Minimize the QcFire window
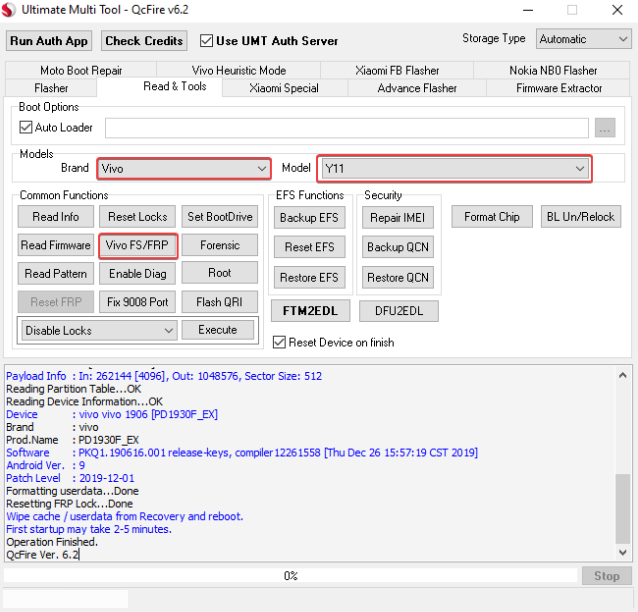638x612 pixels. click(528, 10)
